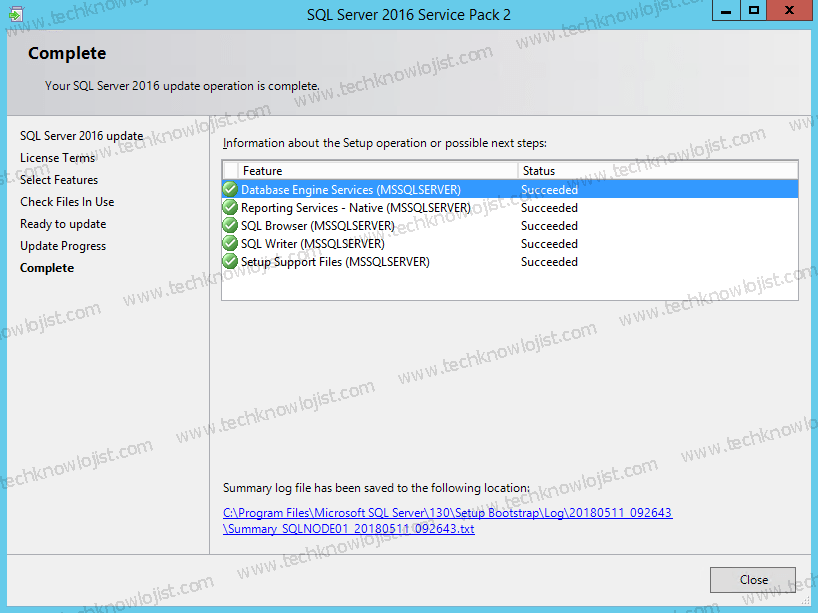
Task: Click the SQL Server icon in the title bar
Action: (15, 12)
